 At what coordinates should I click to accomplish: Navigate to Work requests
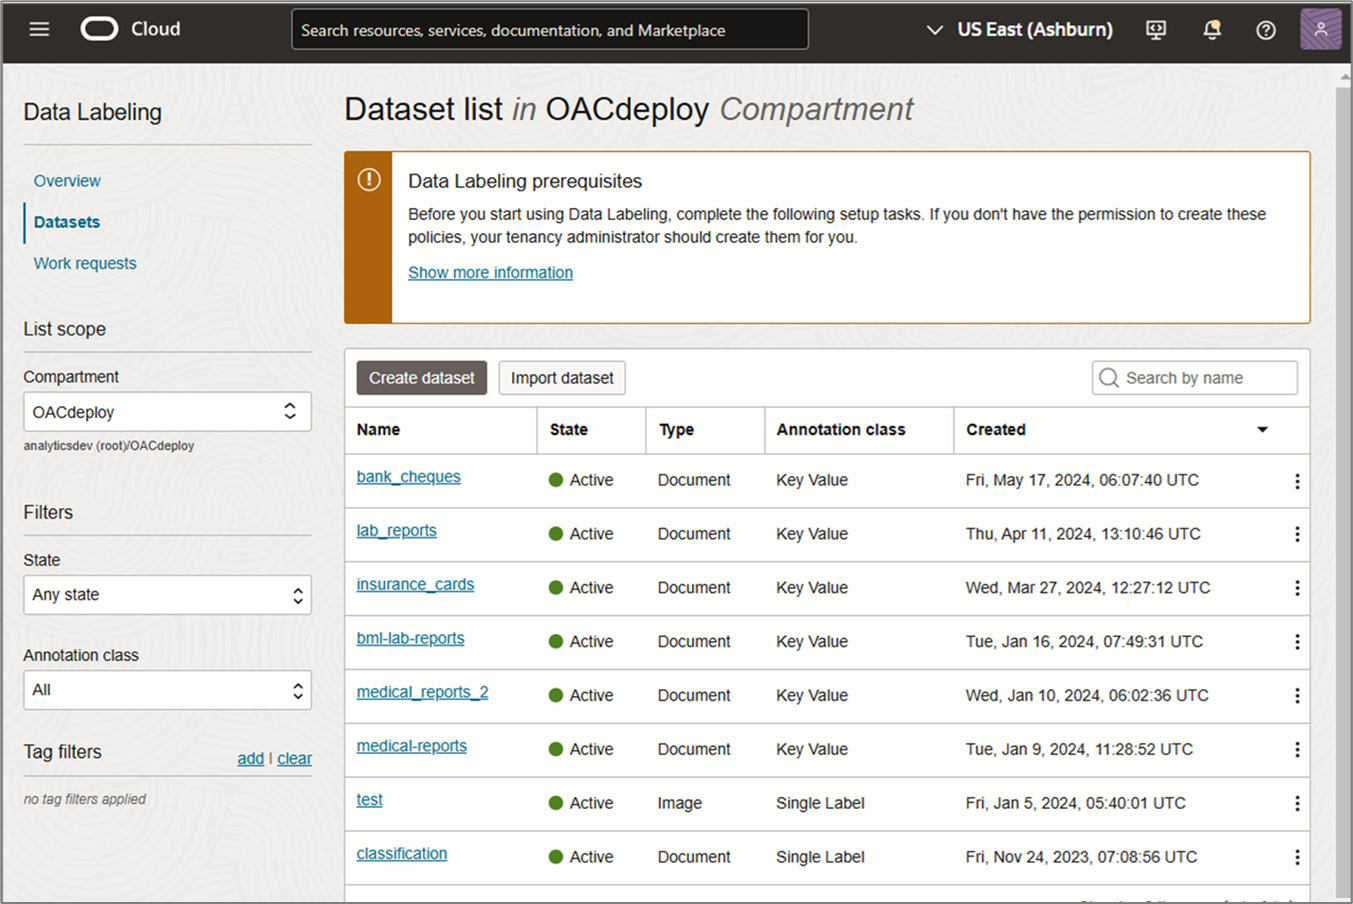(85, 263)
